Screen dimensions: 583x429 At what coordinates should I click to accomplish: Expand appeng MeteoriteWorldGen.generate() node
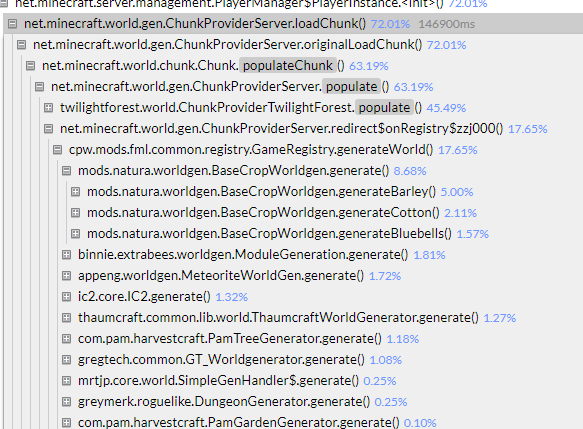point(66,276)
